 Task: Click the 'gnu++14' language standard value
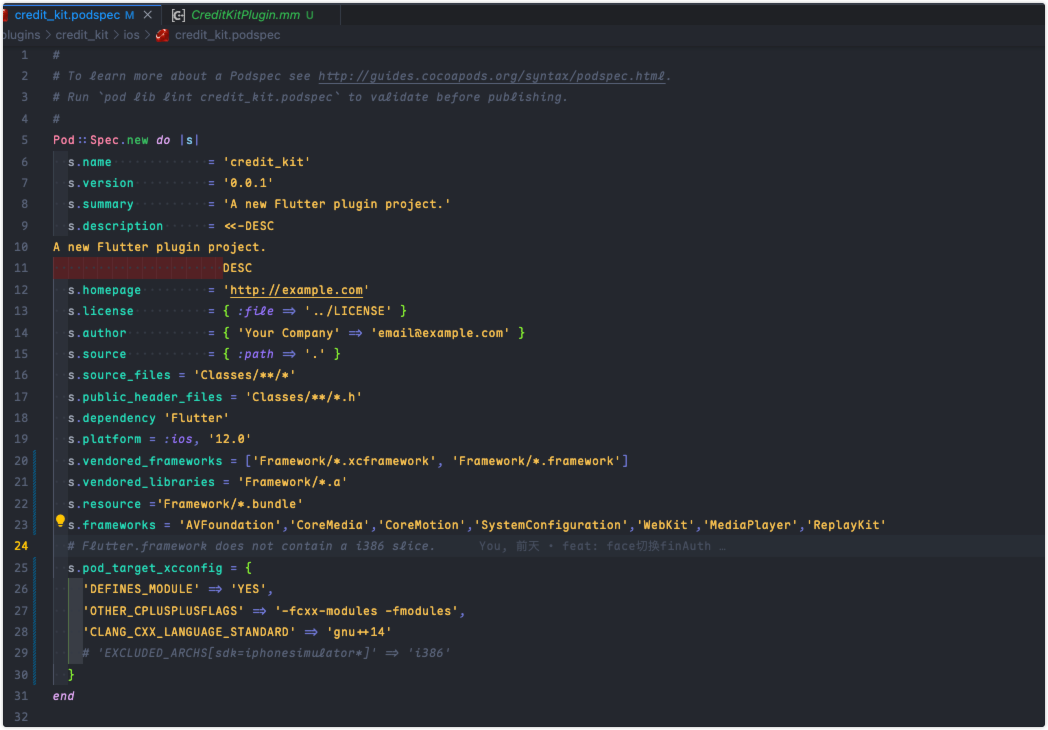point(358,632)
